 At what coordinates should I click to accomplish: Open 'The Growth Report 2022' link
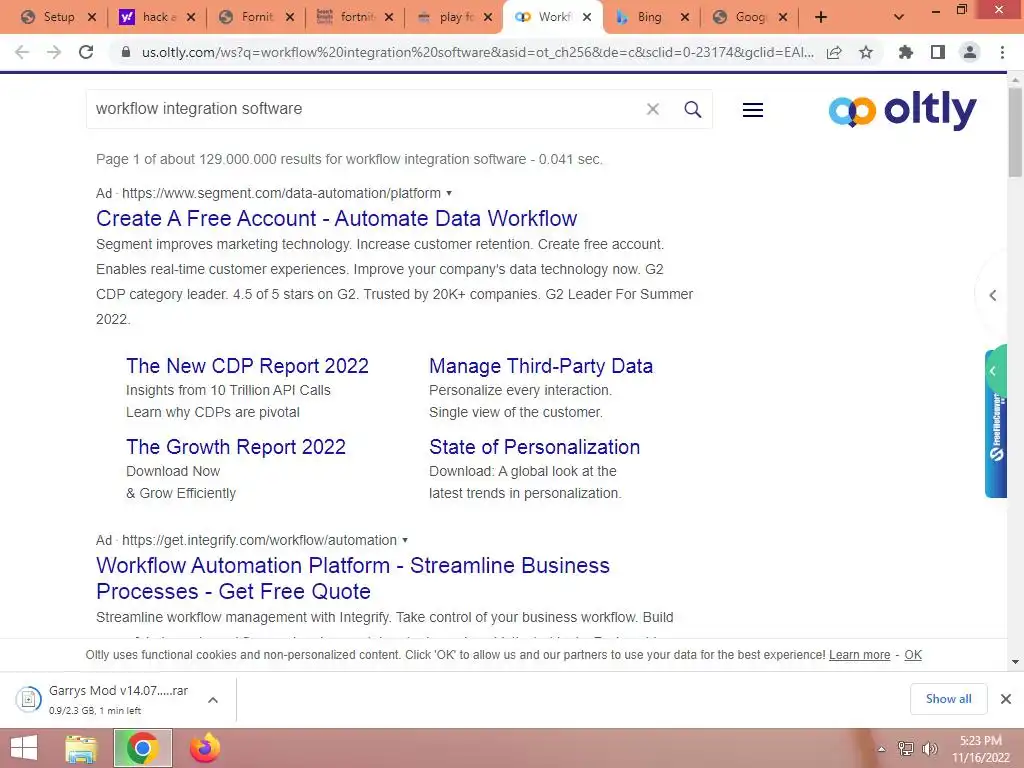236,447
